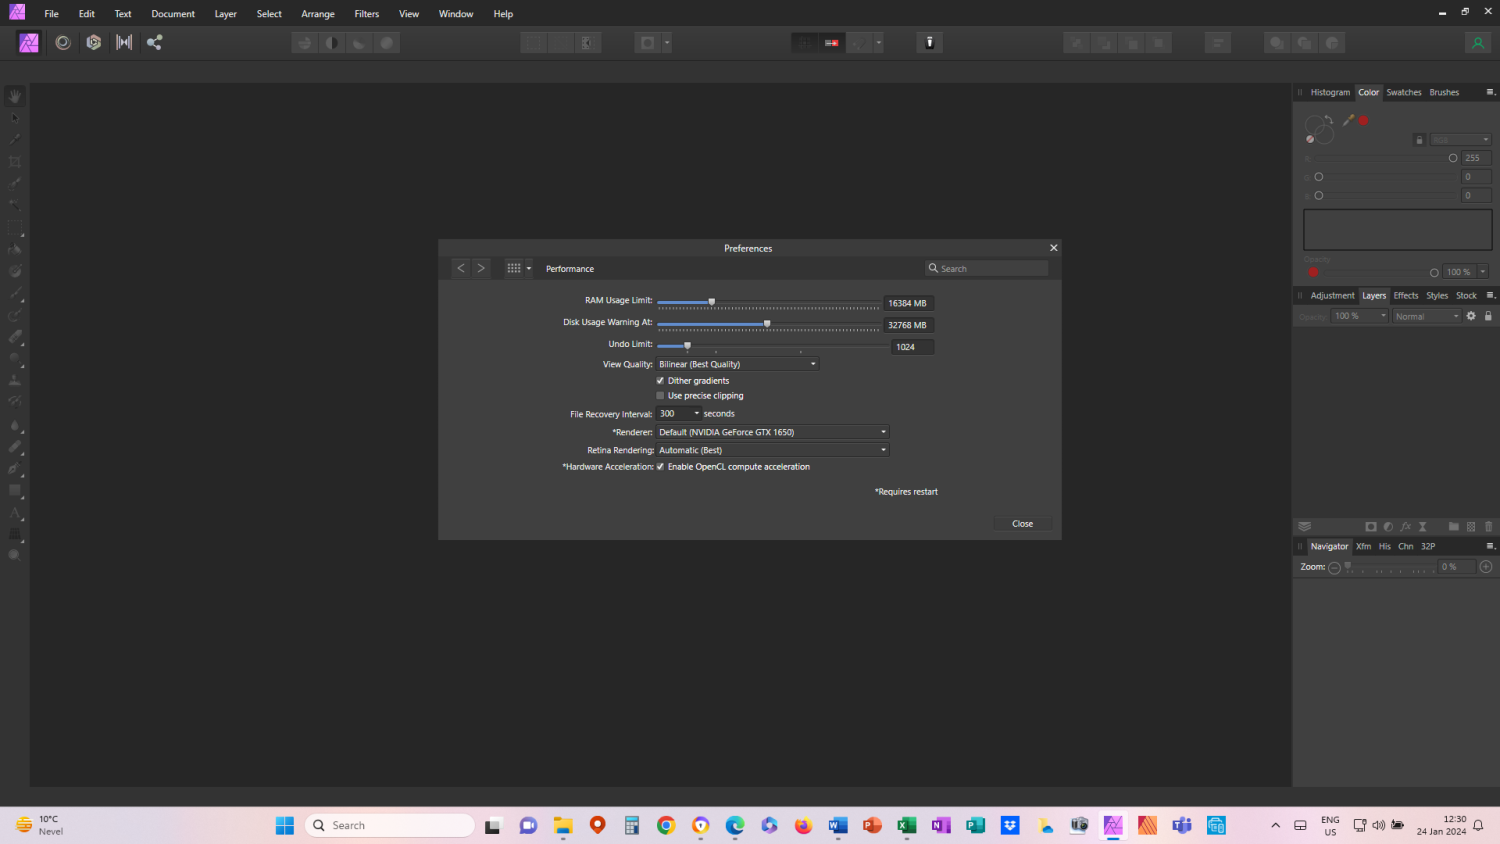Select the Move tool in the toolbar
1500x844 pixels.
click(14, 118)
